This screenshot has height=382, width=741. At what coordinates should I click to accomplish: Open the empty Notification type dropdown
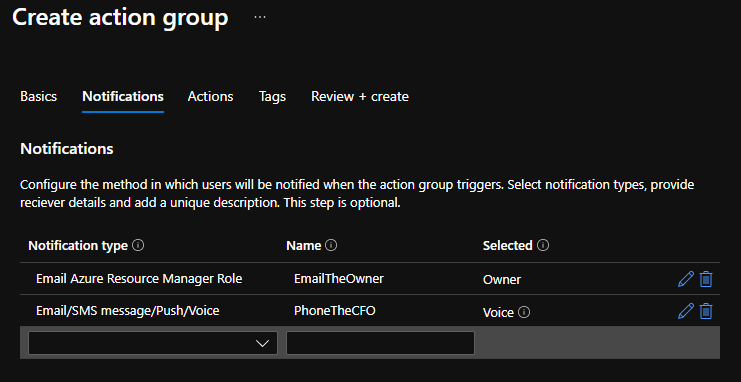pos(153,343)
